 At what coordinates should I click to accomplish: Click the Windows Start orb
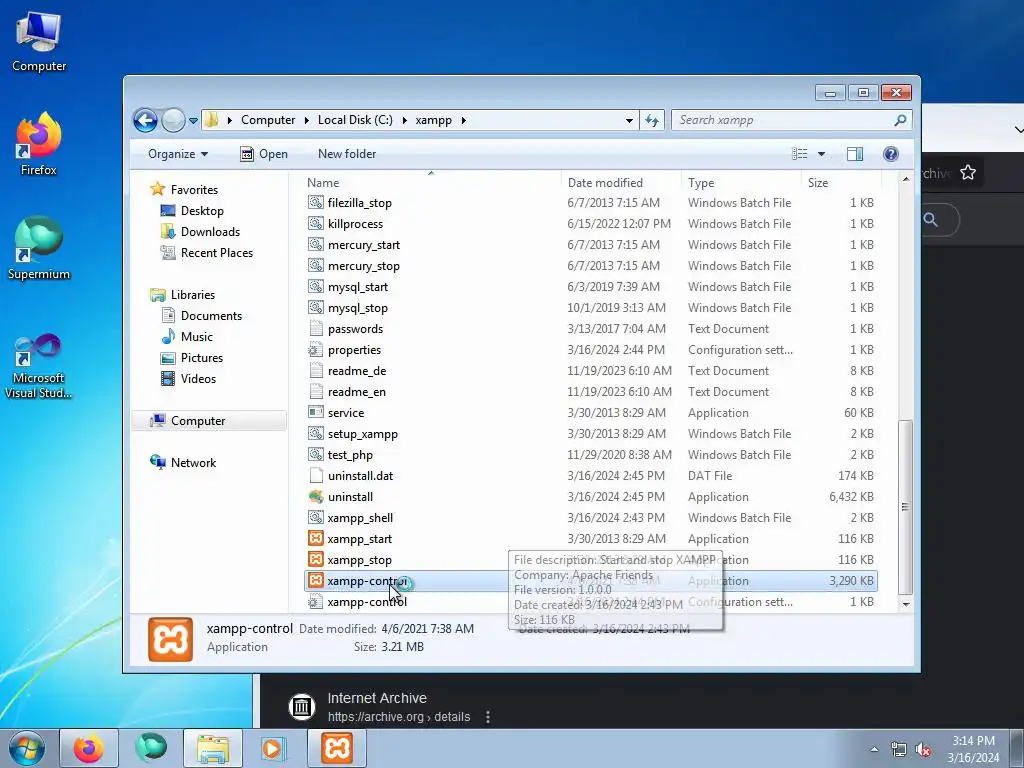coord(27,748)
